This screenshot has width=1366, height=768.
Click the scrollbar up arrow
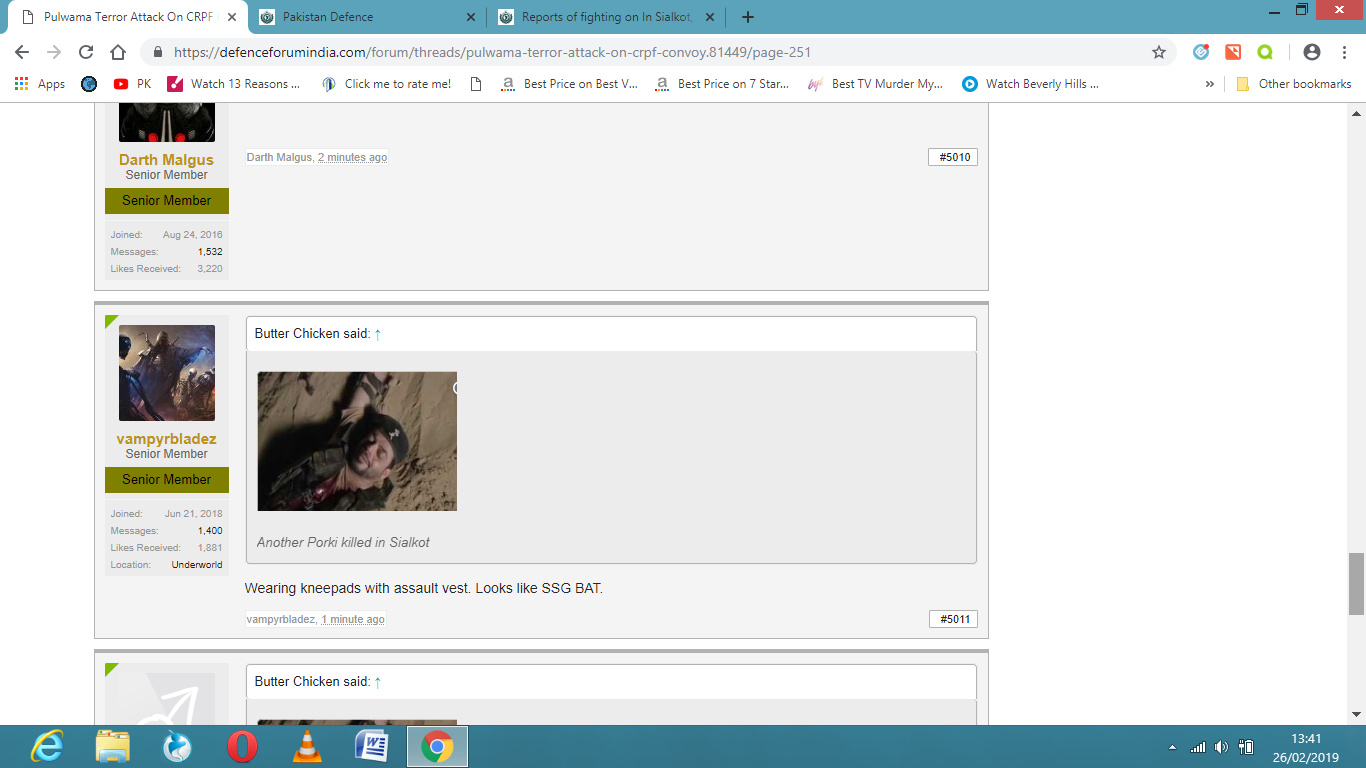1357,111
